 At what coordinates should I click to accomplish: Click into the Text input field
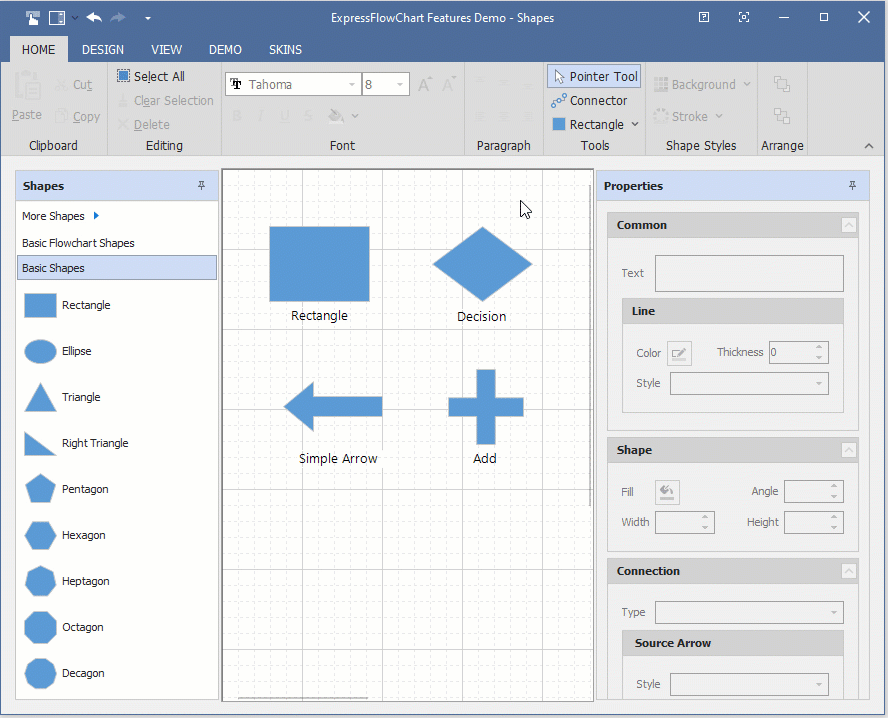click(x=749, y=273)
